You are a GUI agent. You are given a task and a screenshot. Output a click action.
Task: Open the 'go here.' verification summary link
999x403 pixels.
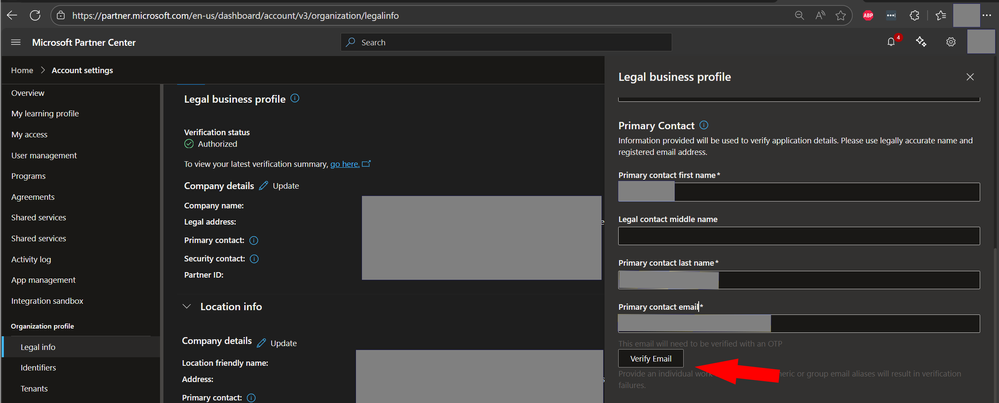click(x=345, y=164)
